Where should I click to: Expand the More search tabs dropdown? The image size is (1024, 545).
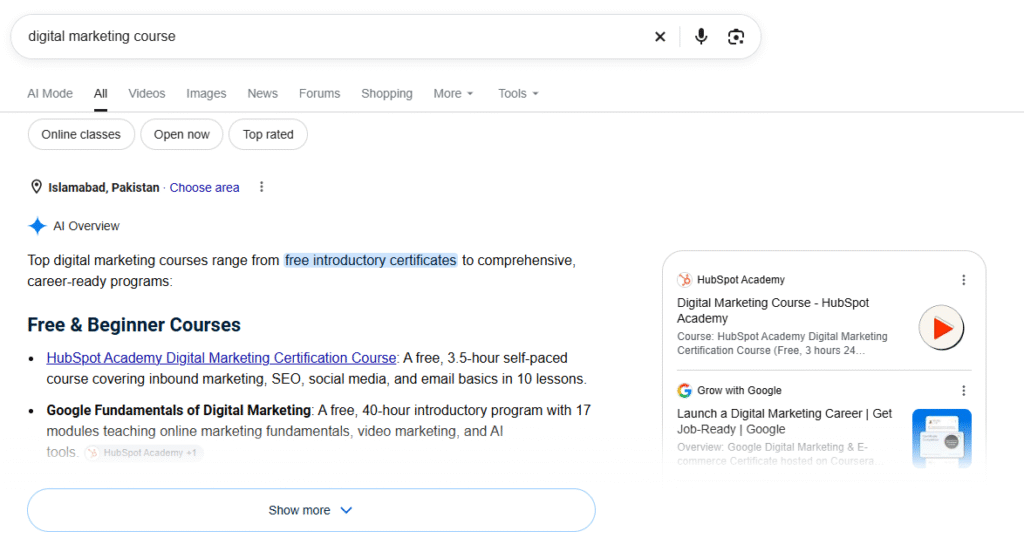(453, 93)
